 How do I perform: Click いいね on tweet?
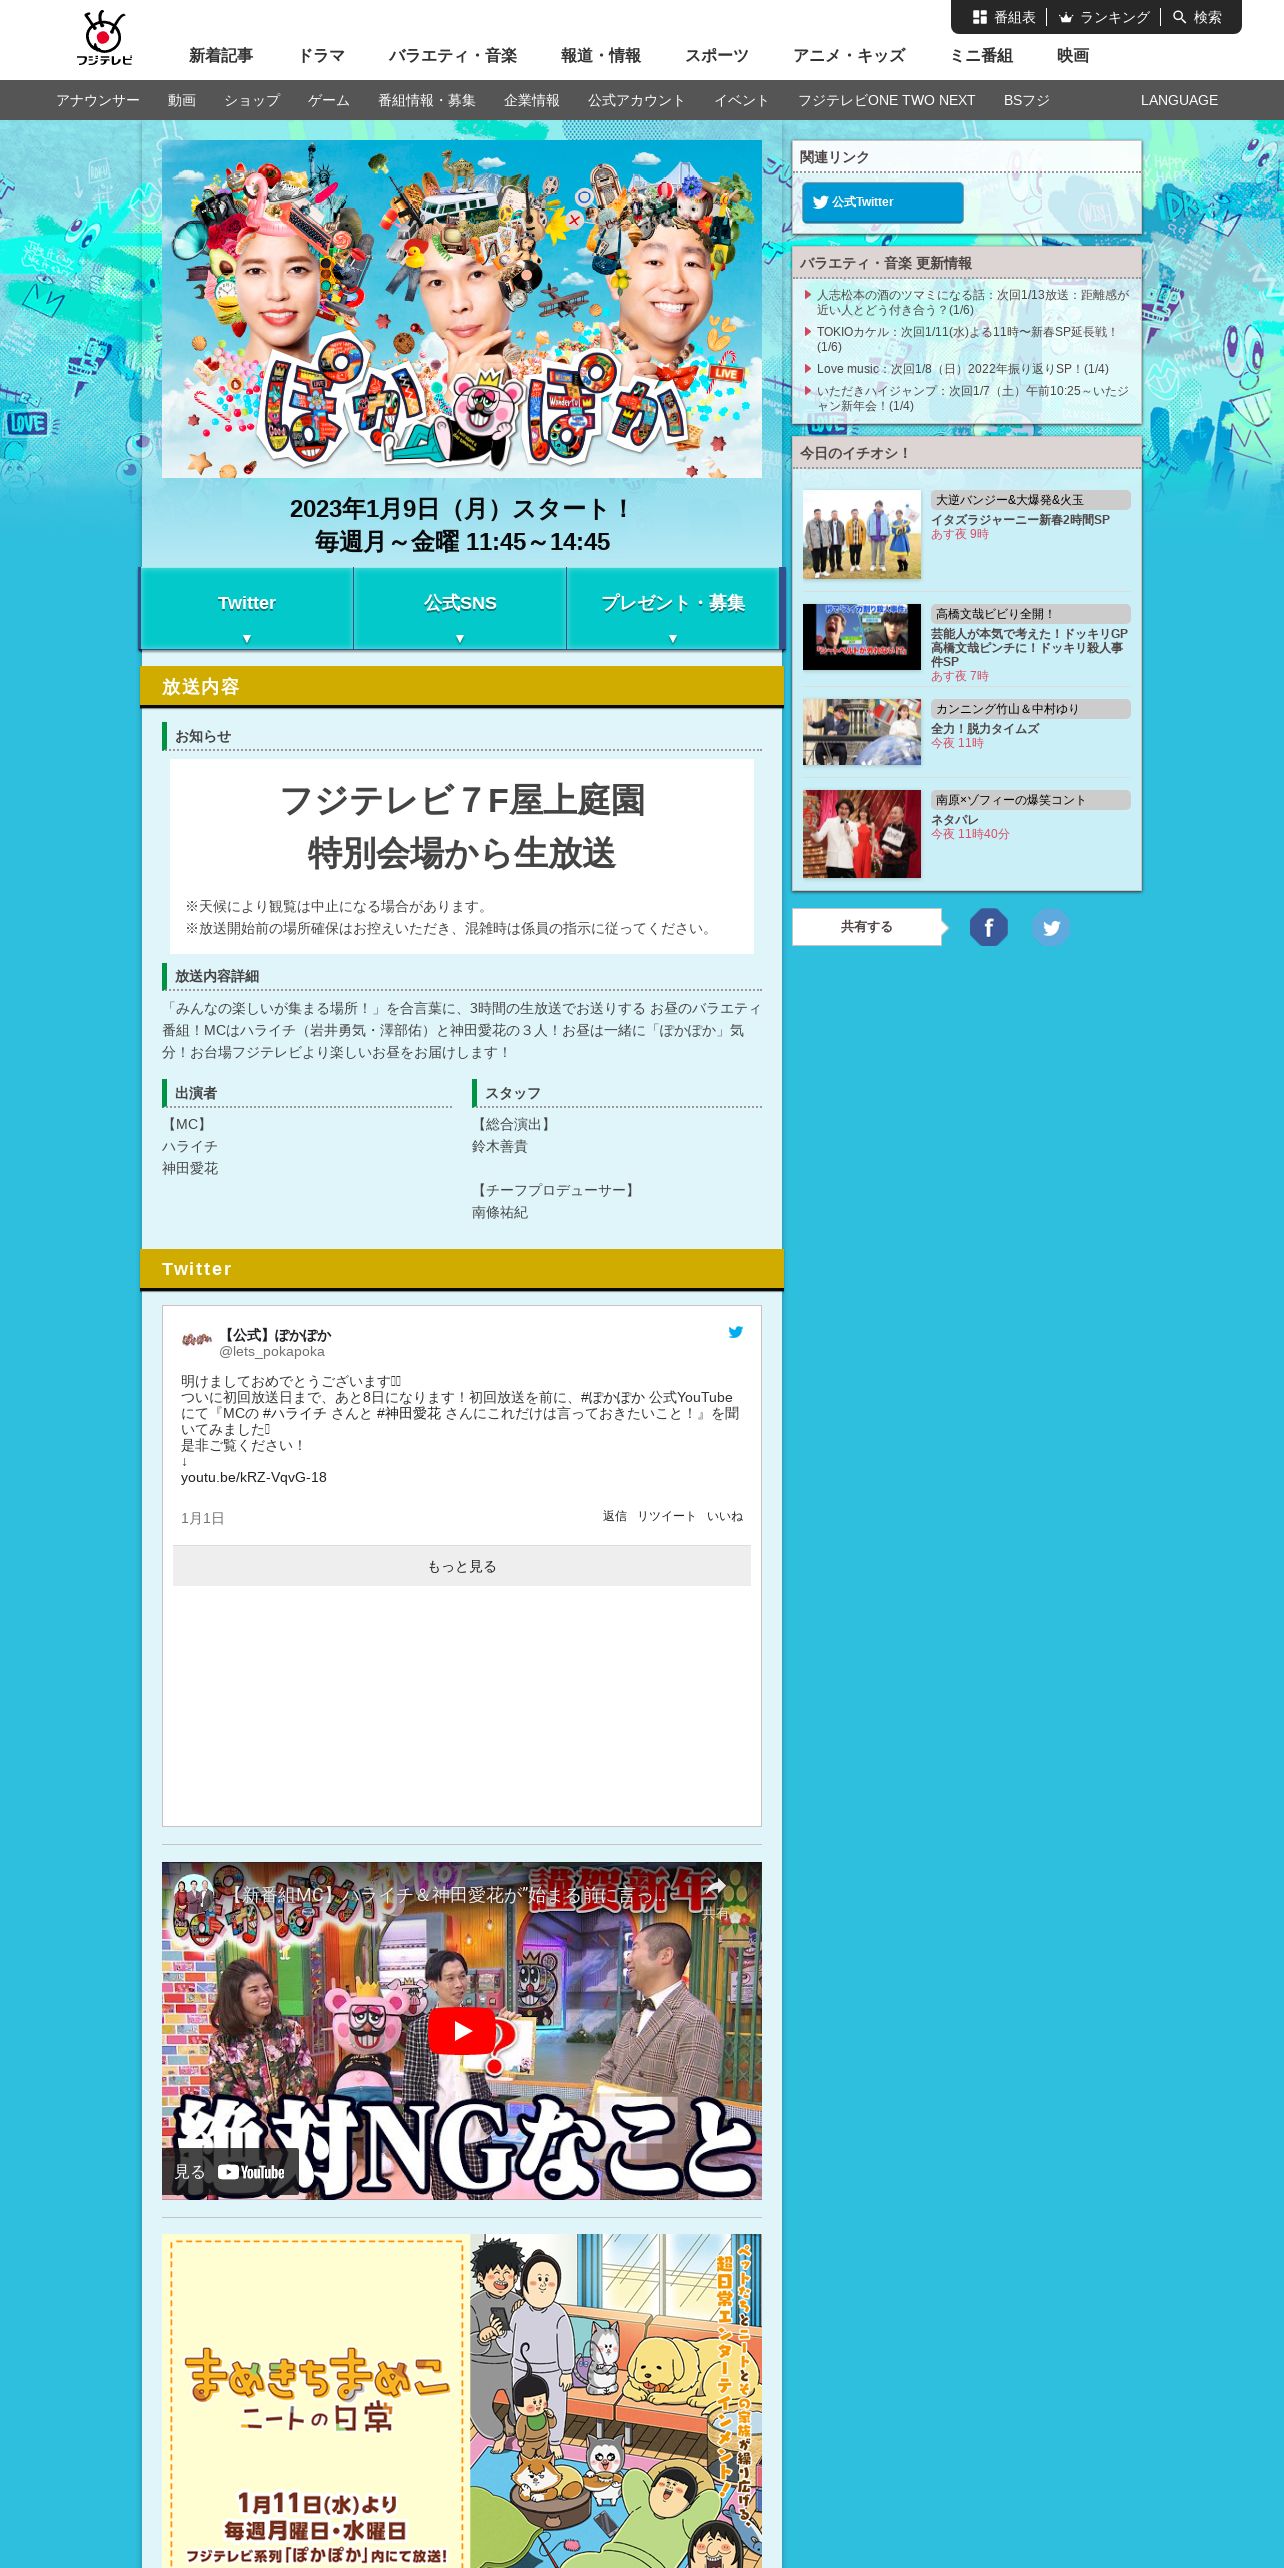click(725, 1516)
